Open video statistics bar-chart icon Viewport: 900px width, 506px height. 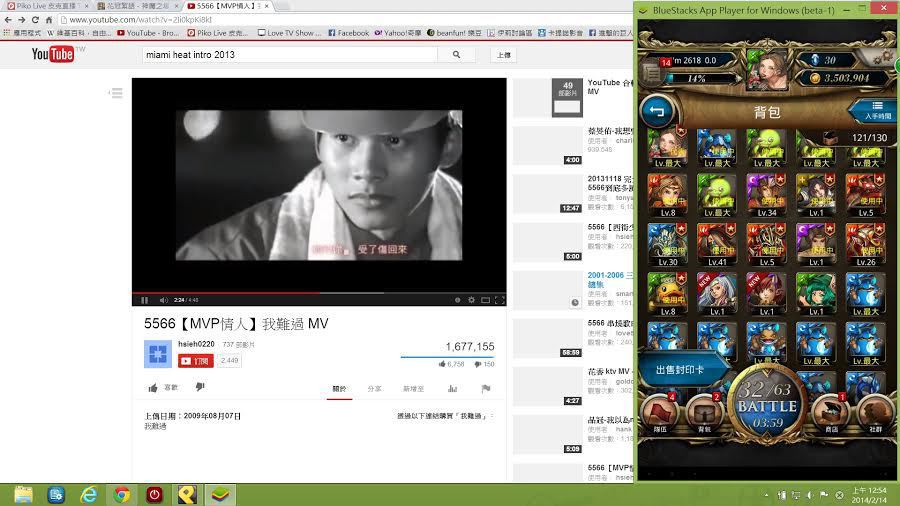452,388
